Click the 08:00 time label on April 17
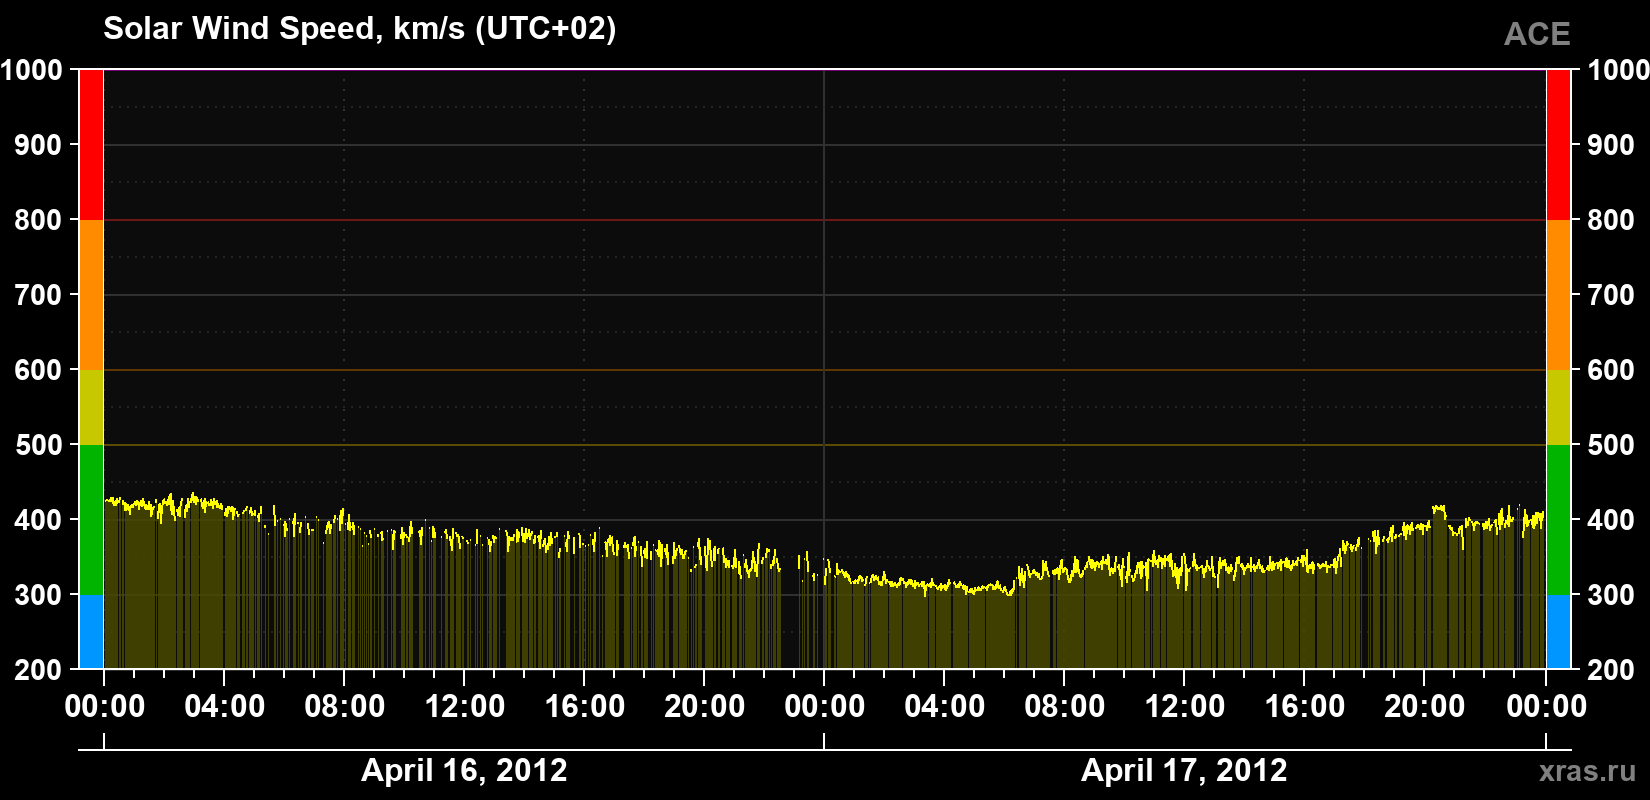Screen dimensions: 1650x800 [x=1064, y=707]
